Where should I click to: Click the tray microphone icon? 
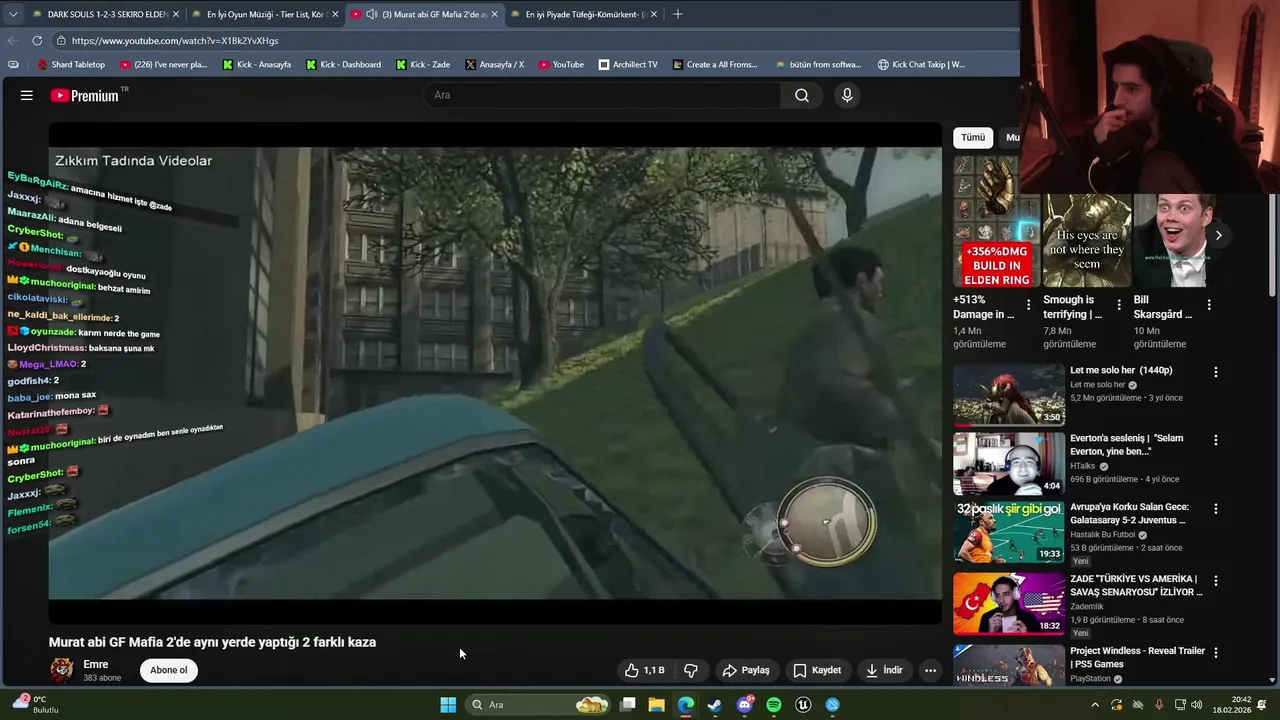pyautogui.click(x=1159, y=705)
